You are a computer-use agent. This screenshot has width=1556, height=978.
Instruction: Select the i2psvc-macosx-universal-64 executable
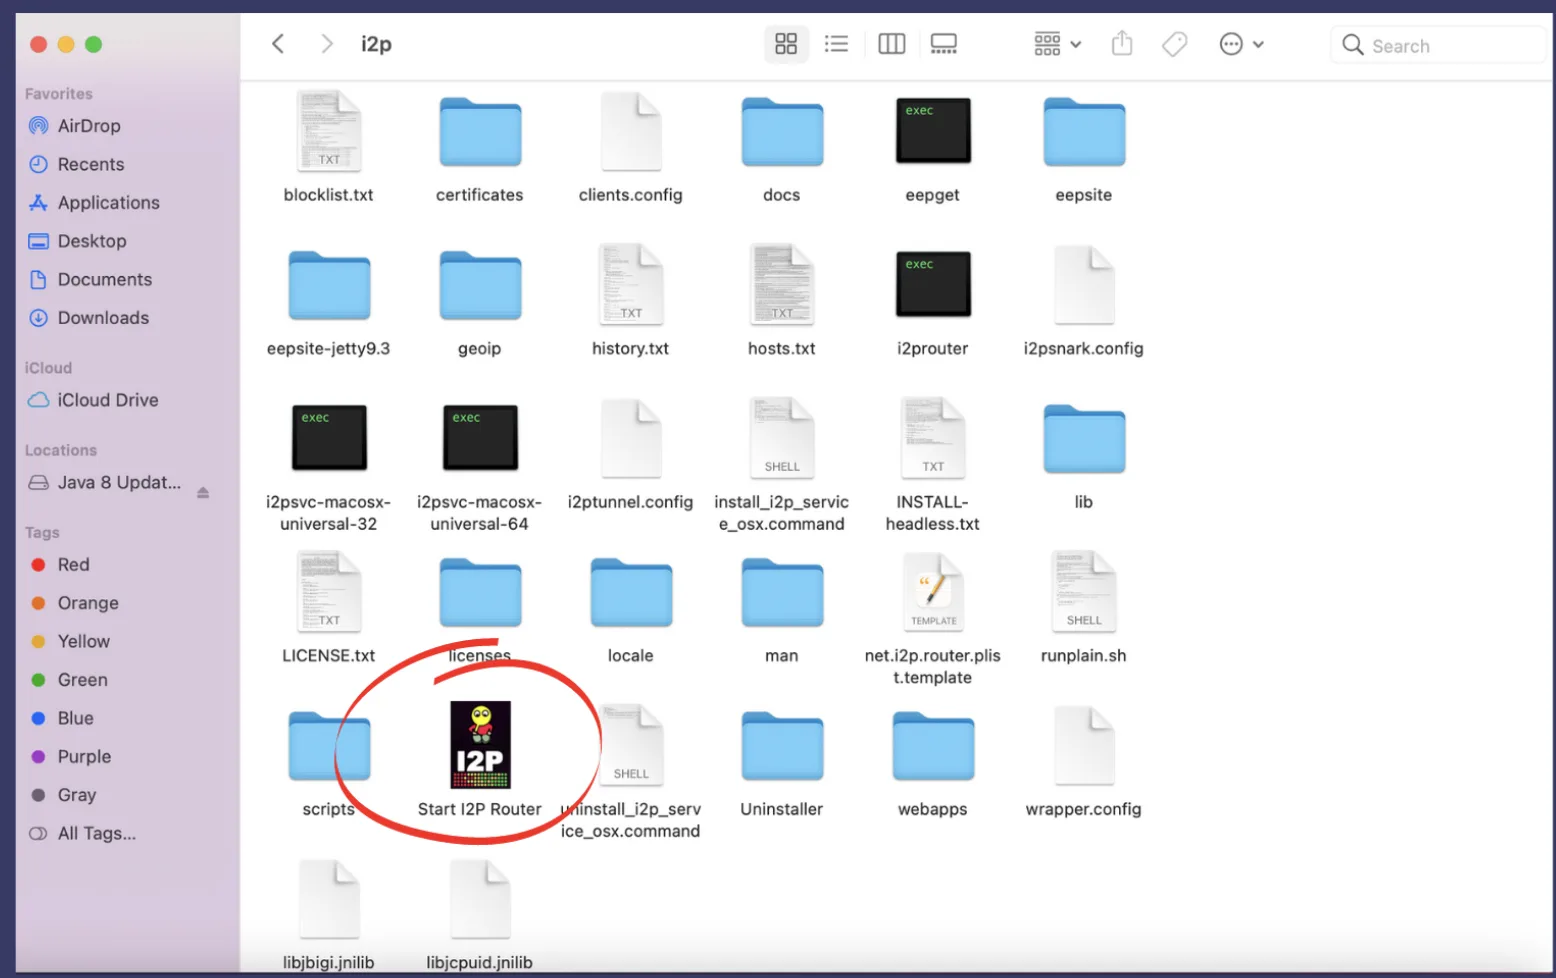coord(480,437)
